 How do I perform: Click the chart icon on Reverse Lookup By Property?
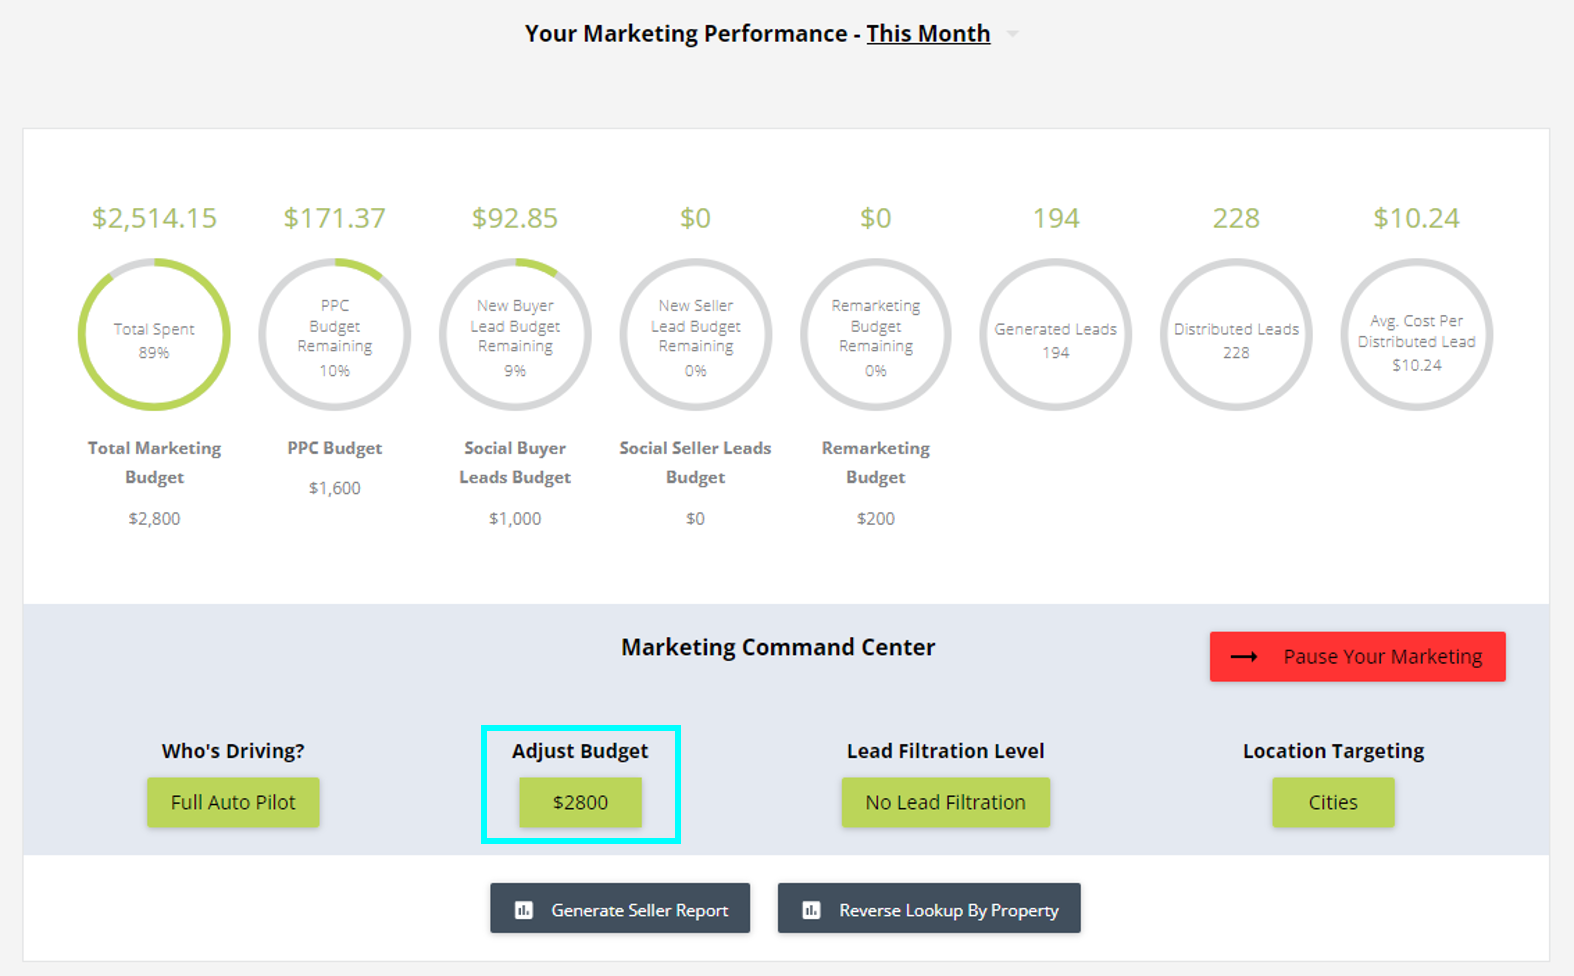click(x=812, y=910)
